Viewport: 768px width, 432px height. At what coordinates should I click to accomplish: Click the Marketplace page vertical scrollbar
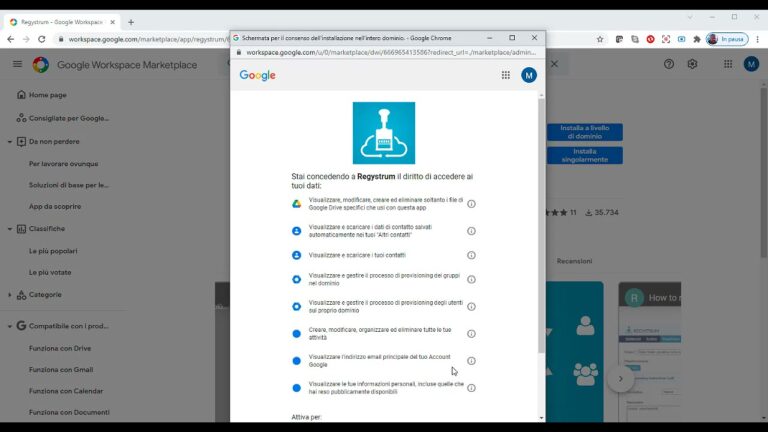(x=764, y=171)
